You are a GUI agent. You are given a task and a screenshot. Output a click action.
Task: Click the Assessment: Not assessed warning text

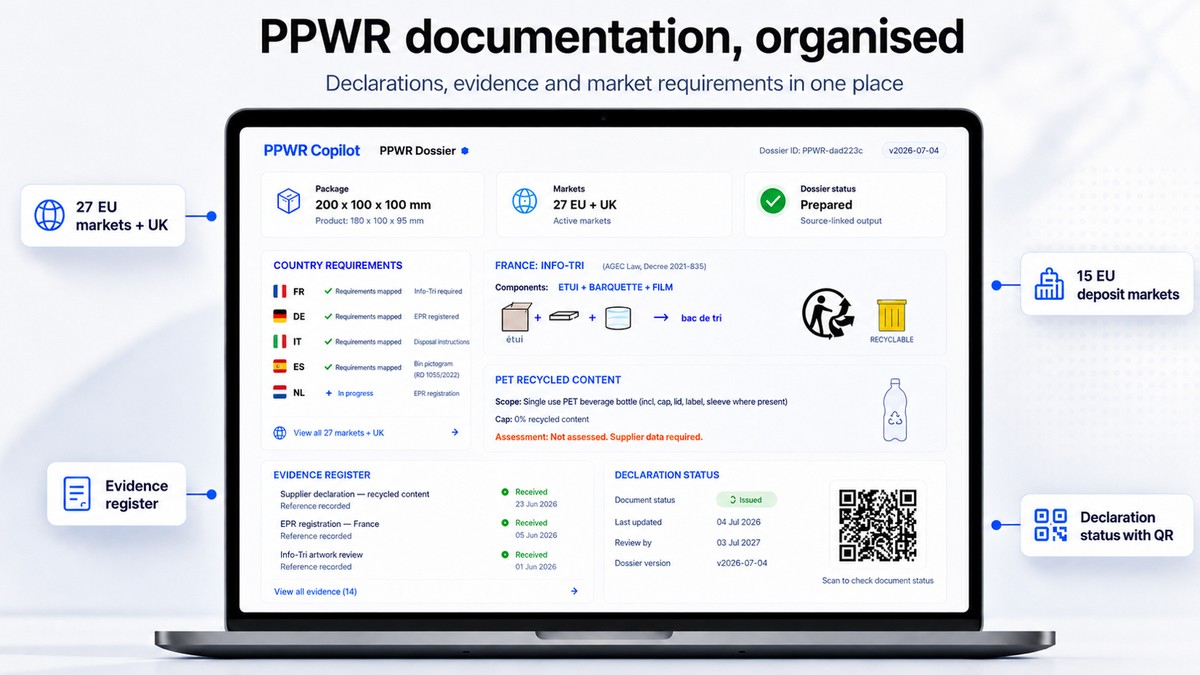[x=599, y=437]
